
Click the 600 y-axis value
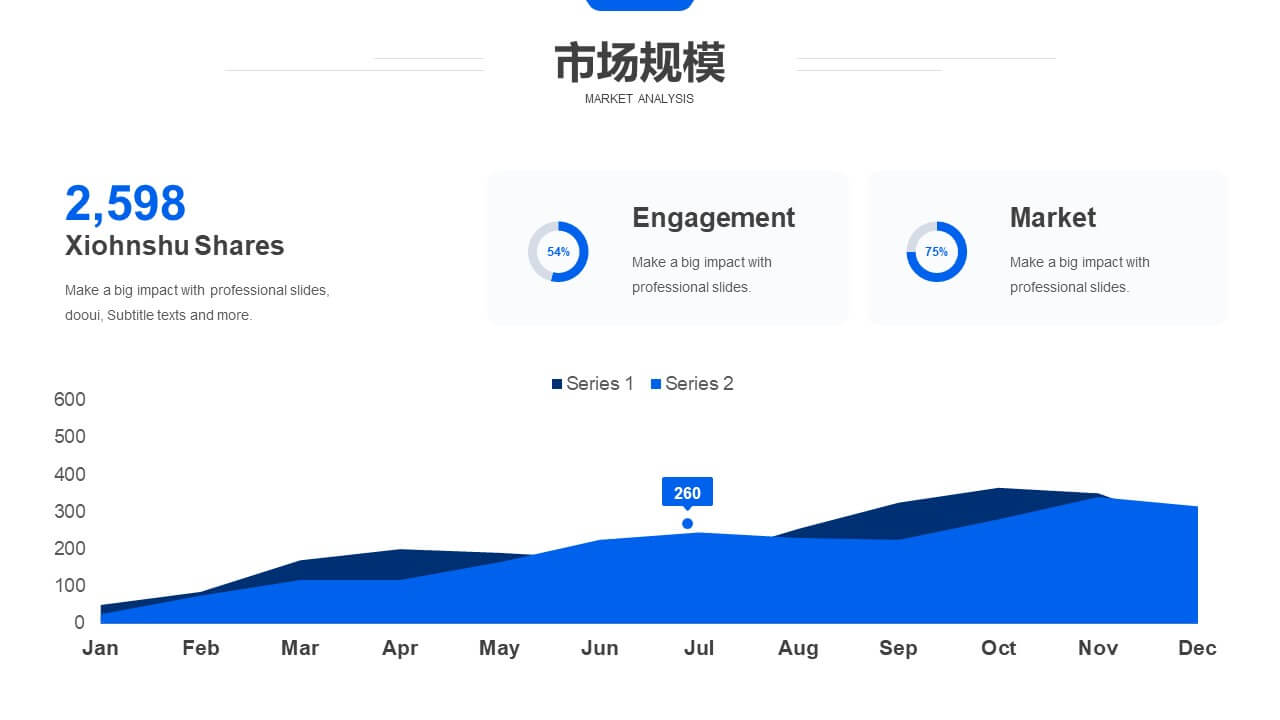70,400
